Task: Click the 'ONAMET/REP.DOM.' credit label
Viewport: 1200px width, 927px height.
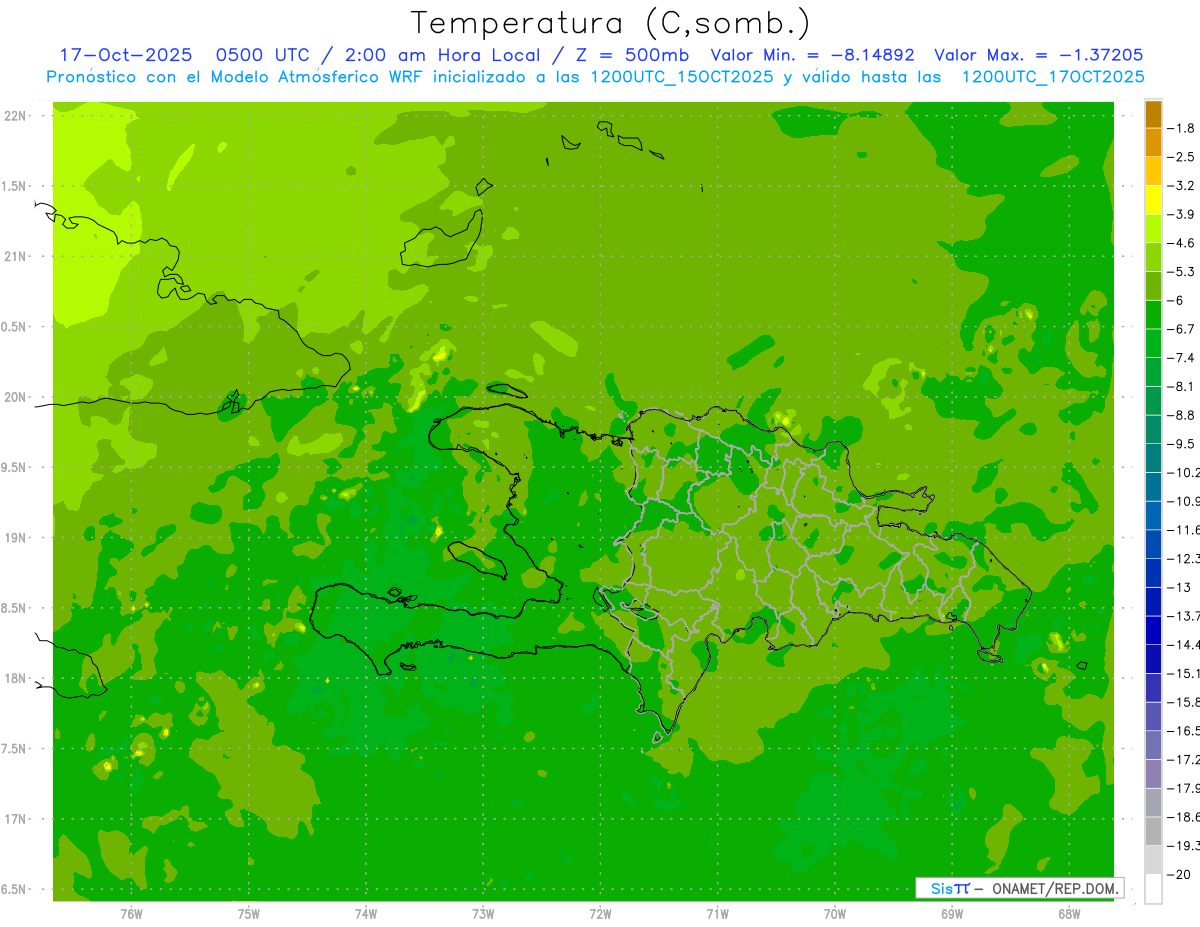Action: coord(1056,888)
